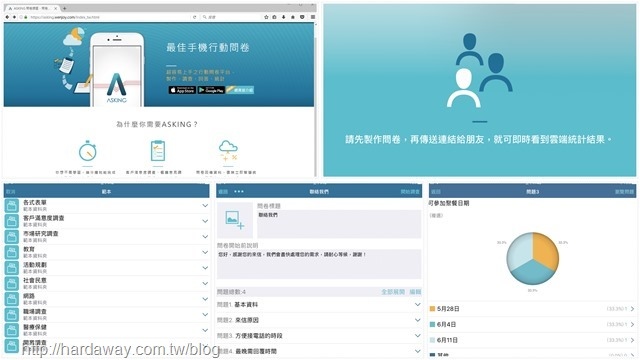The width and height of the screenshot is (640, 360).
Task: Click the folder icon for 醫療保健
Action: pos(12,330)
